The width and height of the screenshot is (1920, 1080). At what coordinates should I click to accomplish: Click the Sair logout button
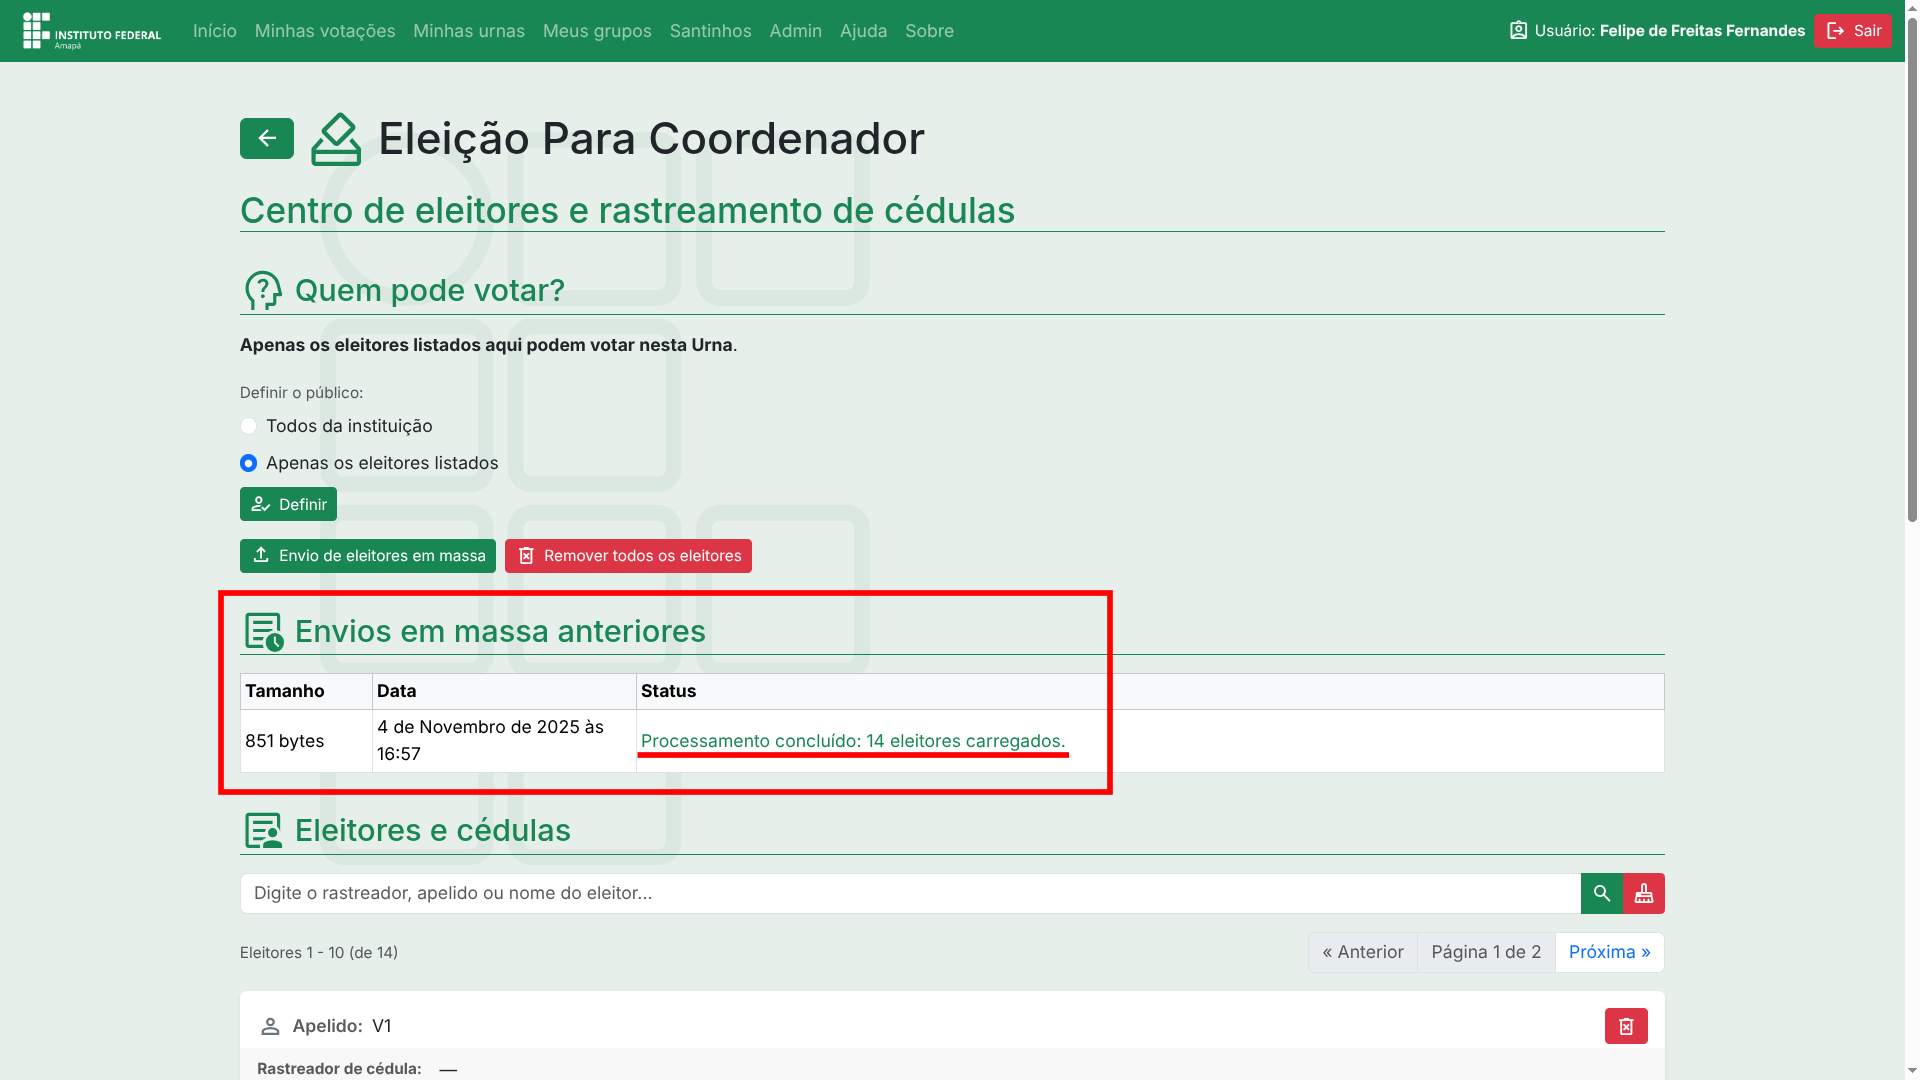click(1852, 31)
